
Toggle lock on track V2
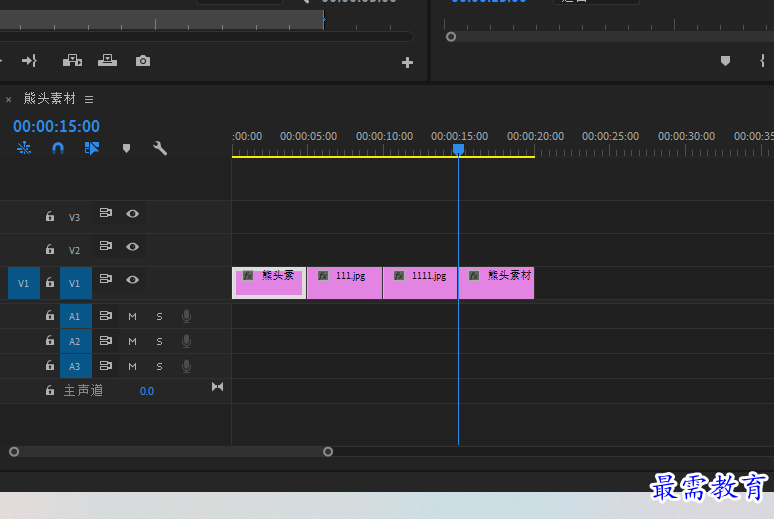[x=50, y=249]
